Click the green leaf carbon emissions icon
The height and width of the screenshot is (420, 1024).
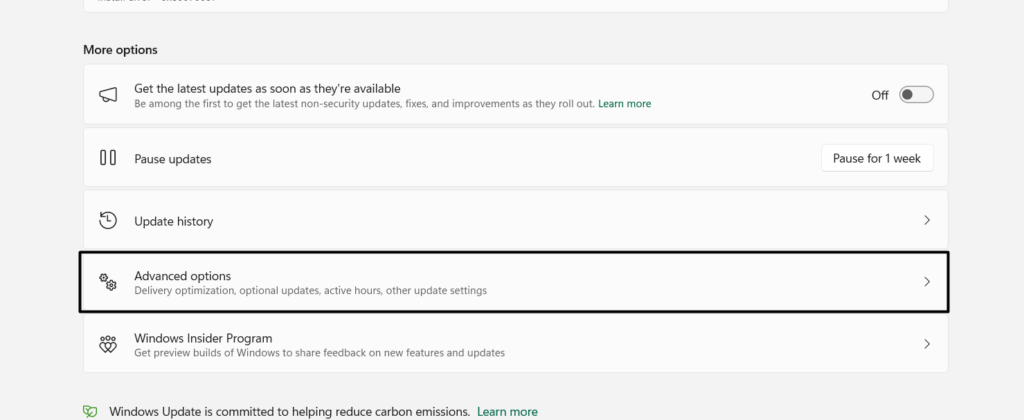click(91, 411)
